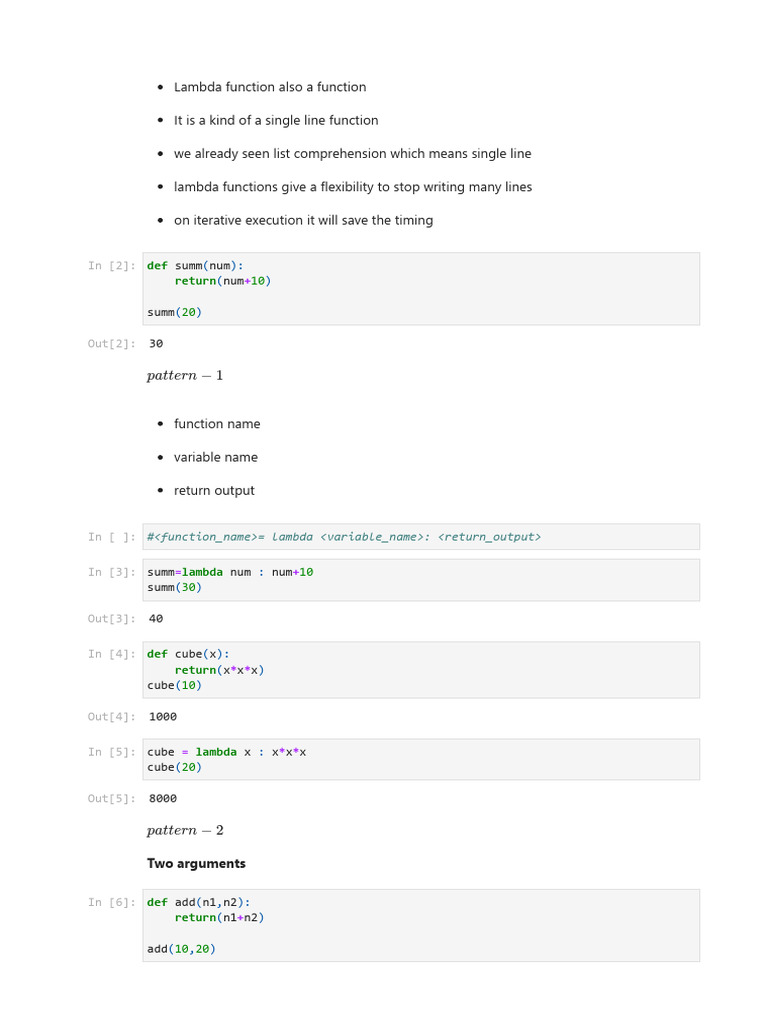
Task: Click the 'pattern − 1' heading
Action: coord(185,376)
